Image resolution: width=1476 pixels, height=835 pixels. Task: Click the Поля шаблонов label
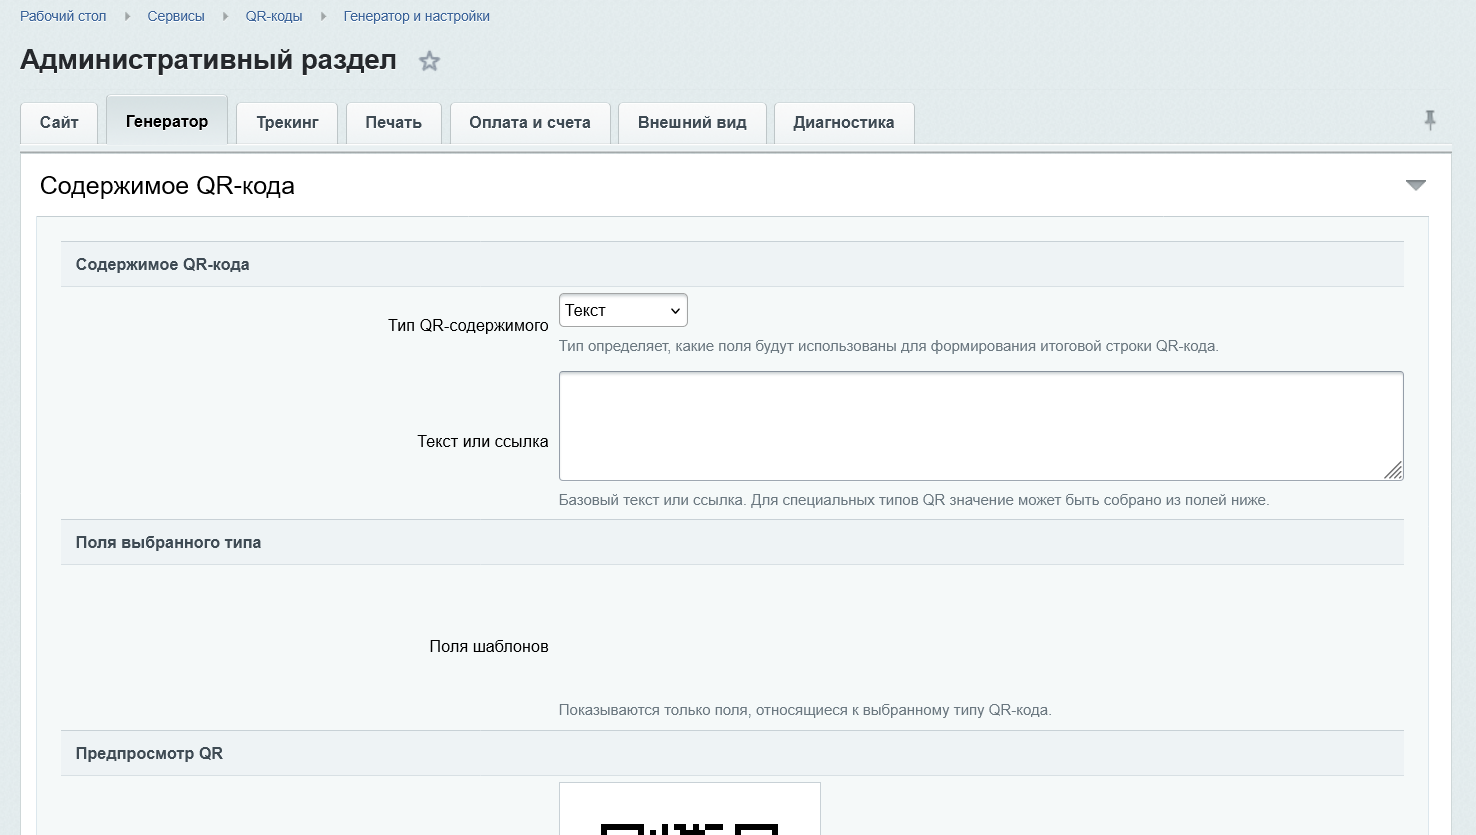(x=489, y=646)
